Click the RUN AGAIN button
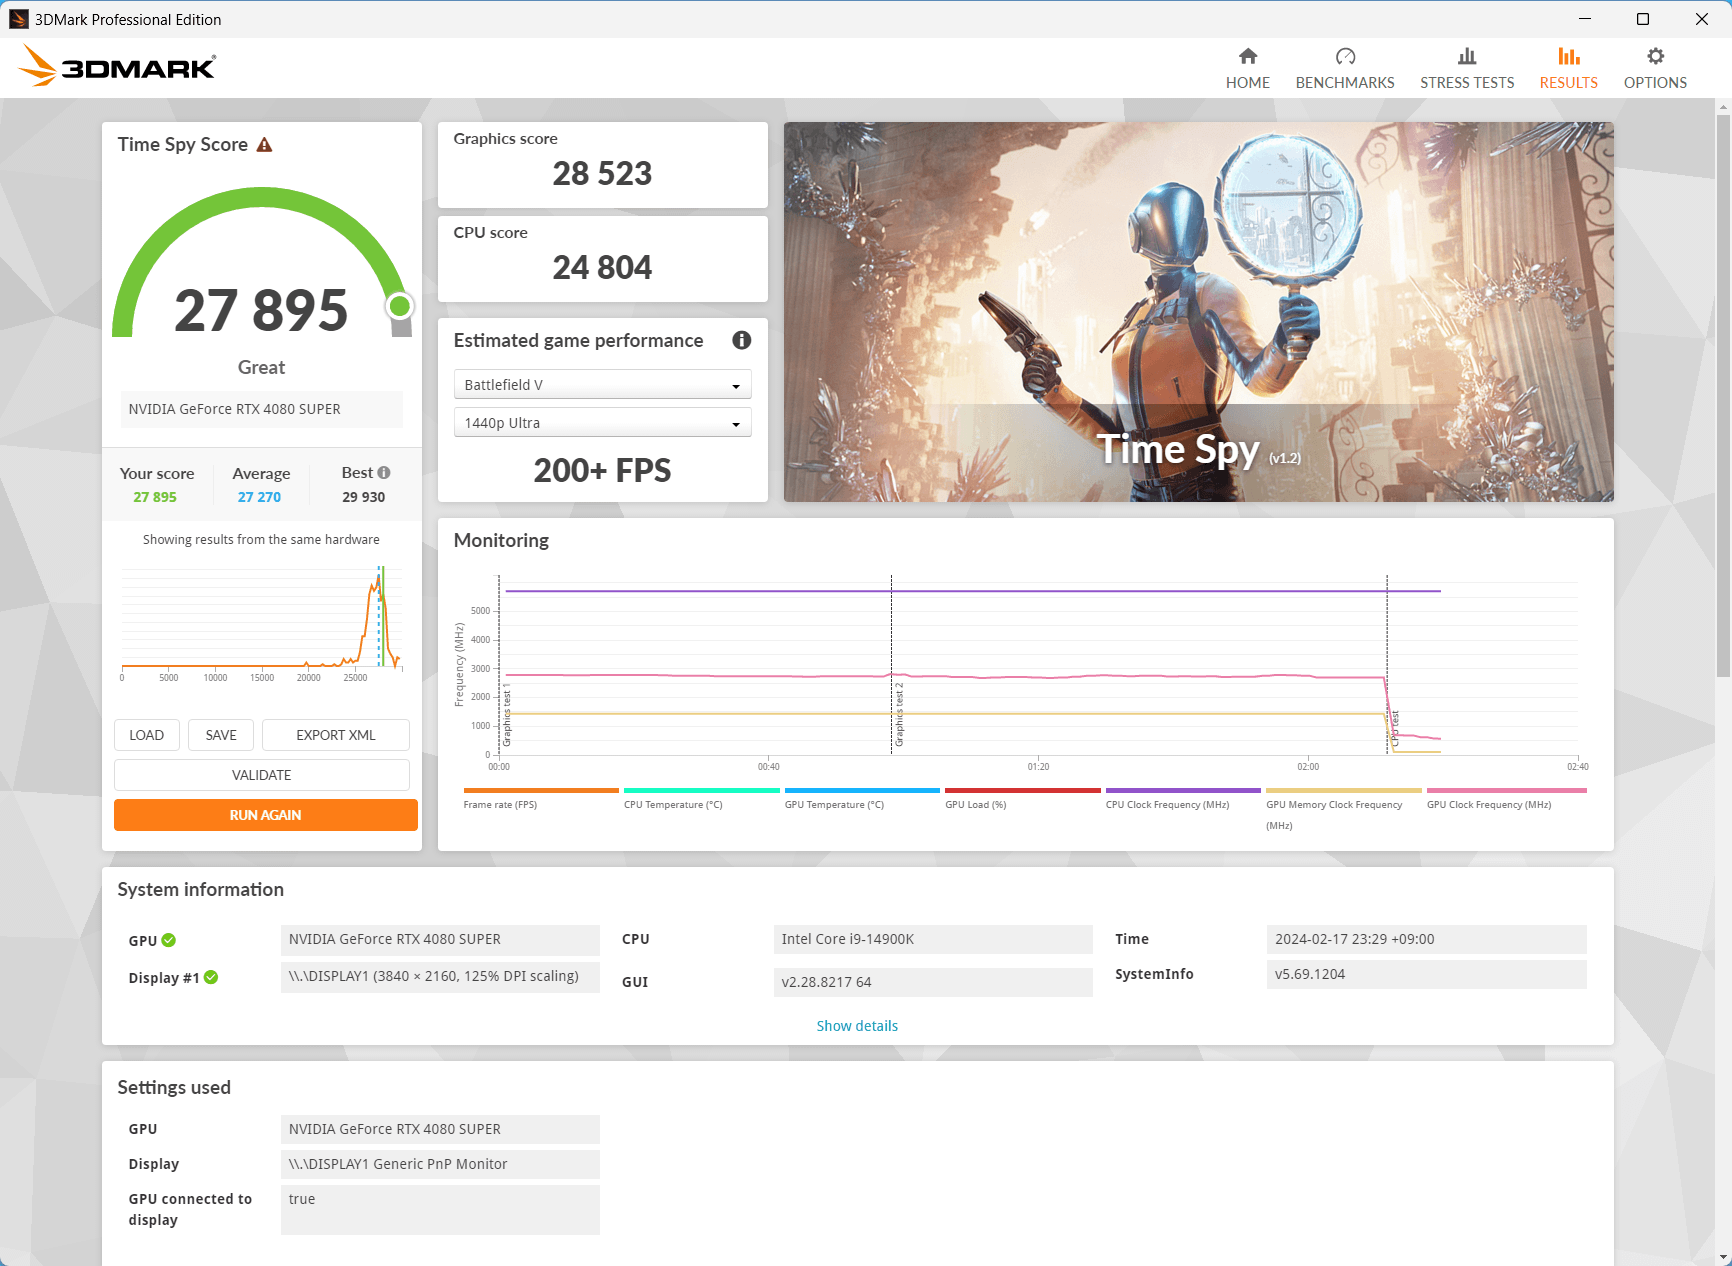1732x1266 pixels. (266, 815)
